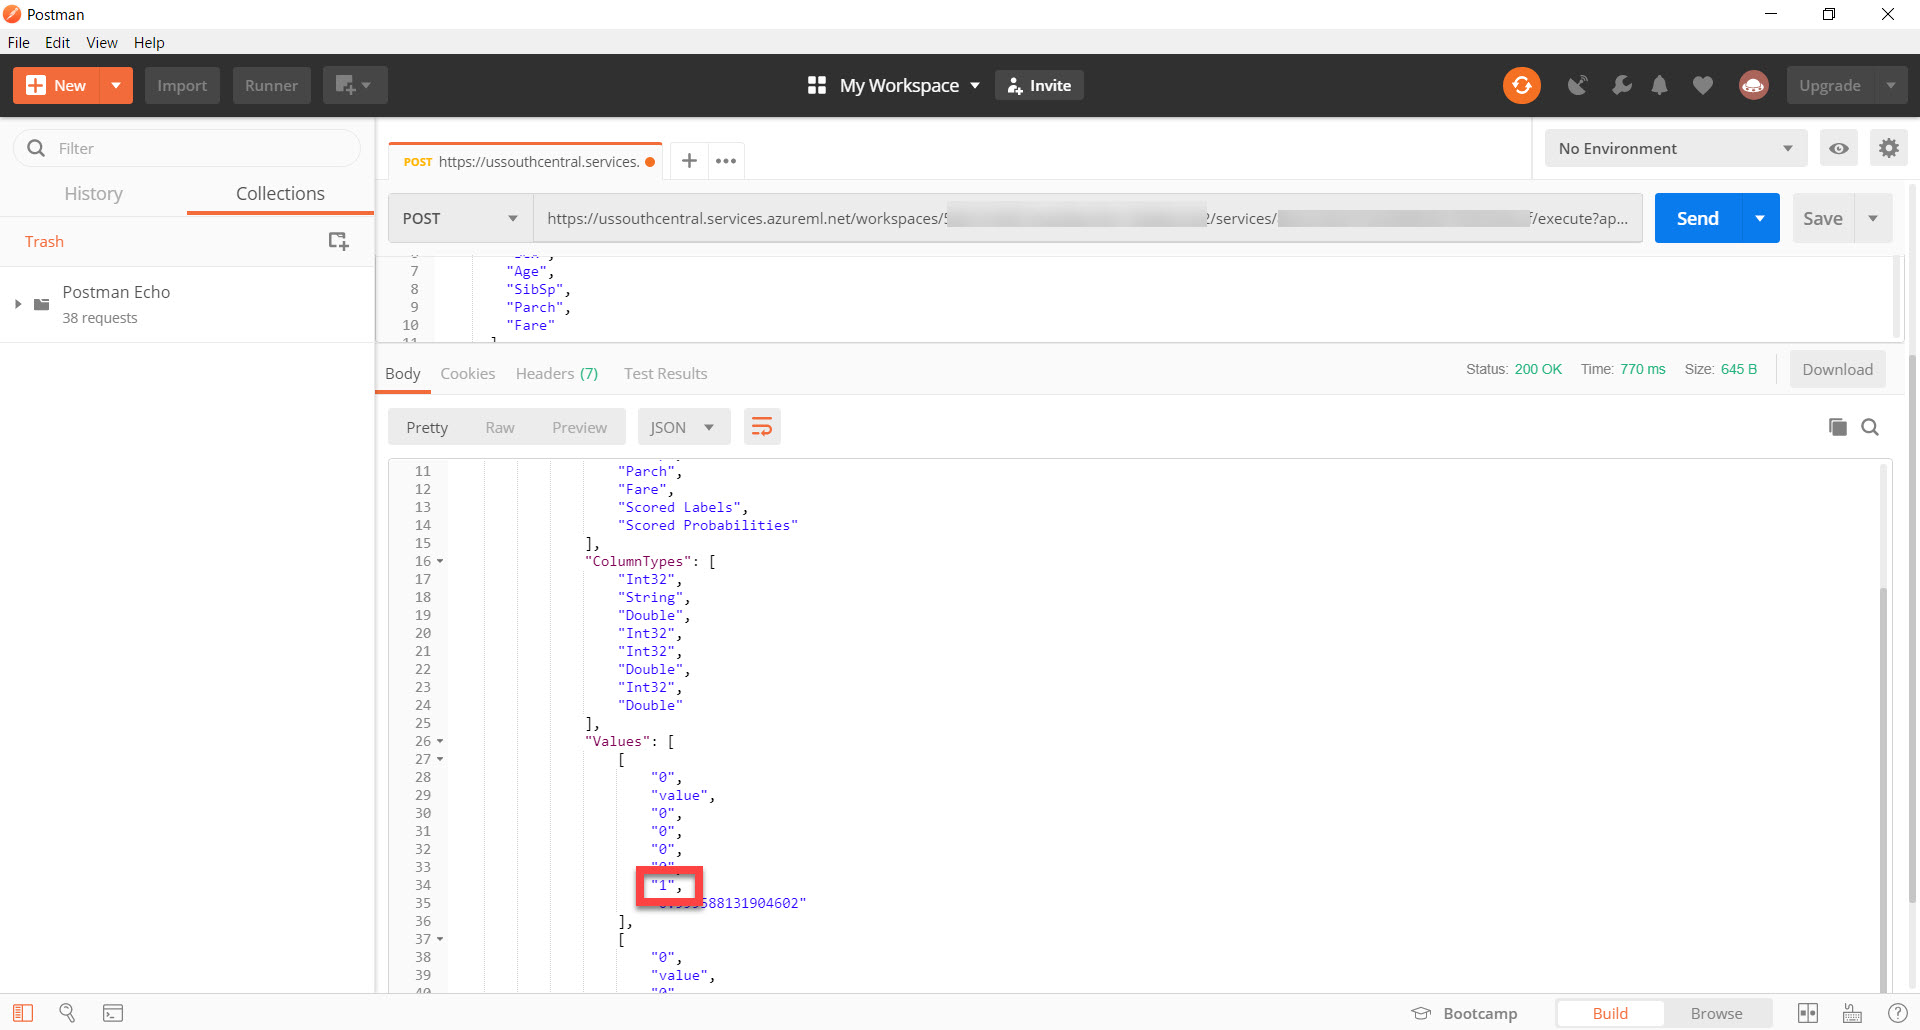Change the POST method dropdown

(x=460, y=218)
